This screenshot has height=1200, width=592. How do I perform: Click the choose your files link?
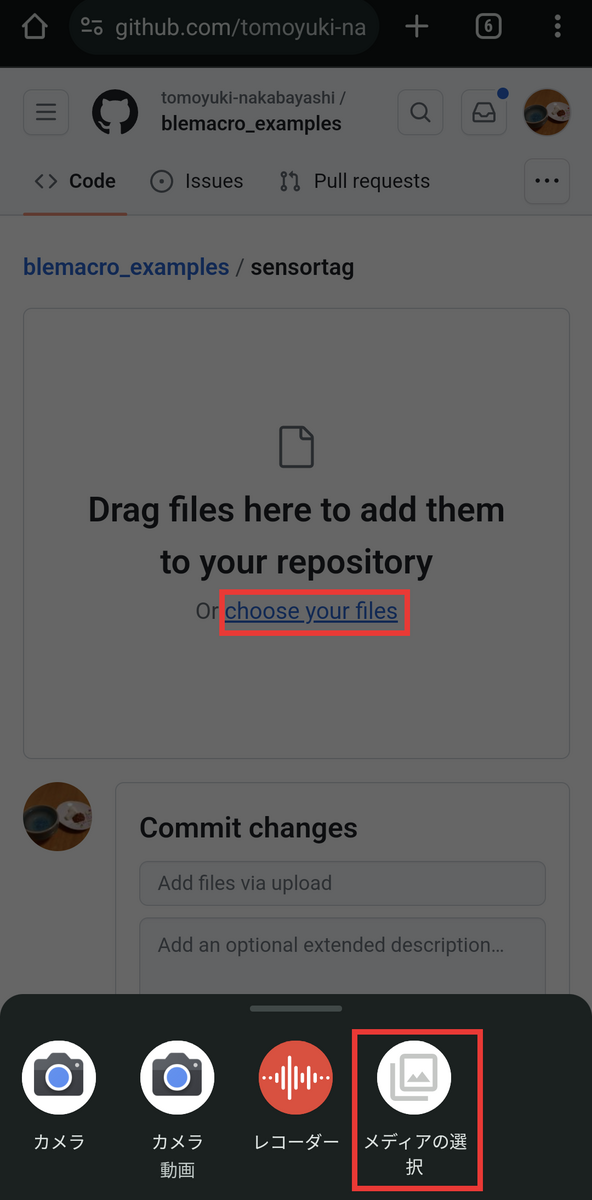311,611
